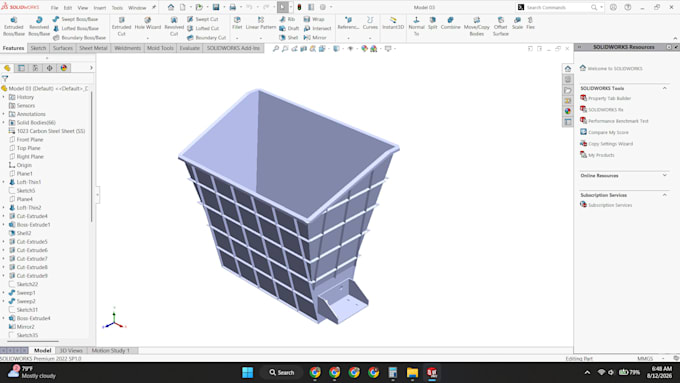Open the Hole Wizard

click(147, 23)
